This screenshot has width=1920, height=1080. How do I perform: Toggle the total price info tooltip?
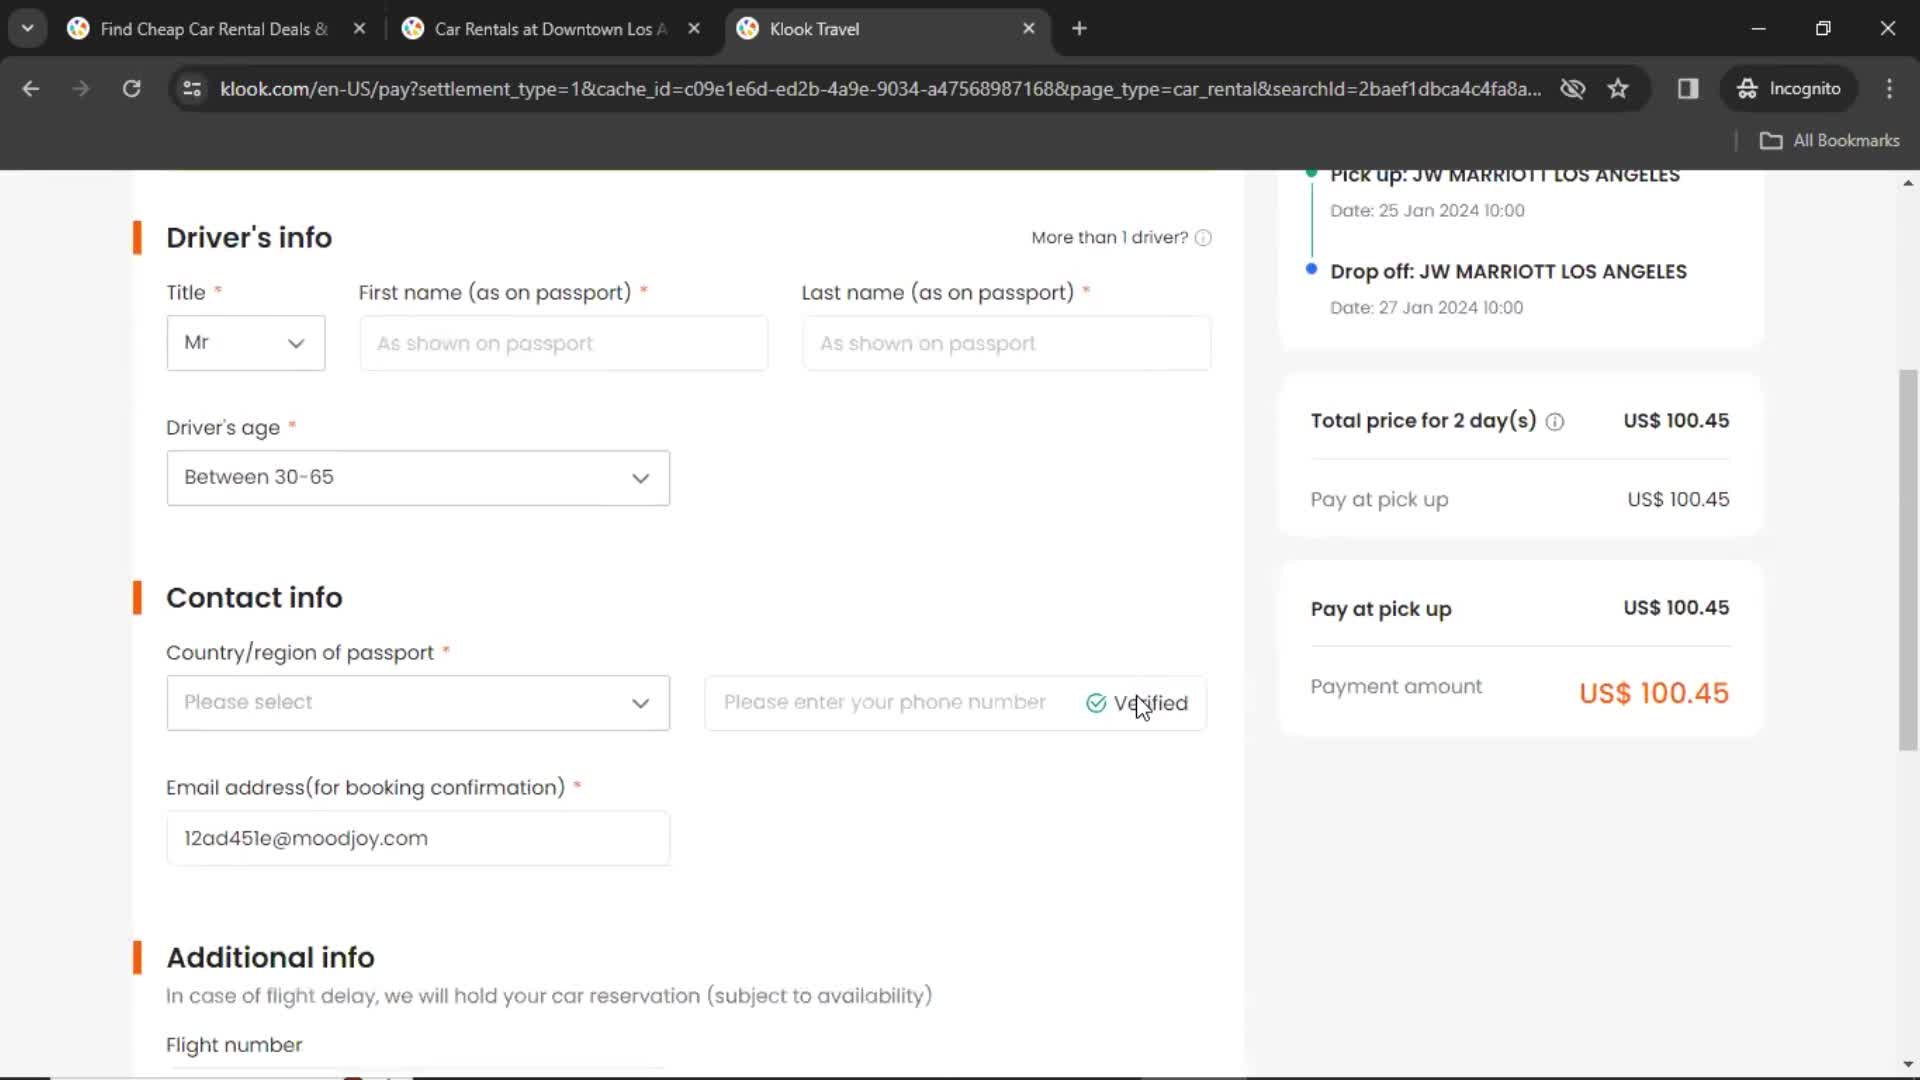(x=1553, y=421)
